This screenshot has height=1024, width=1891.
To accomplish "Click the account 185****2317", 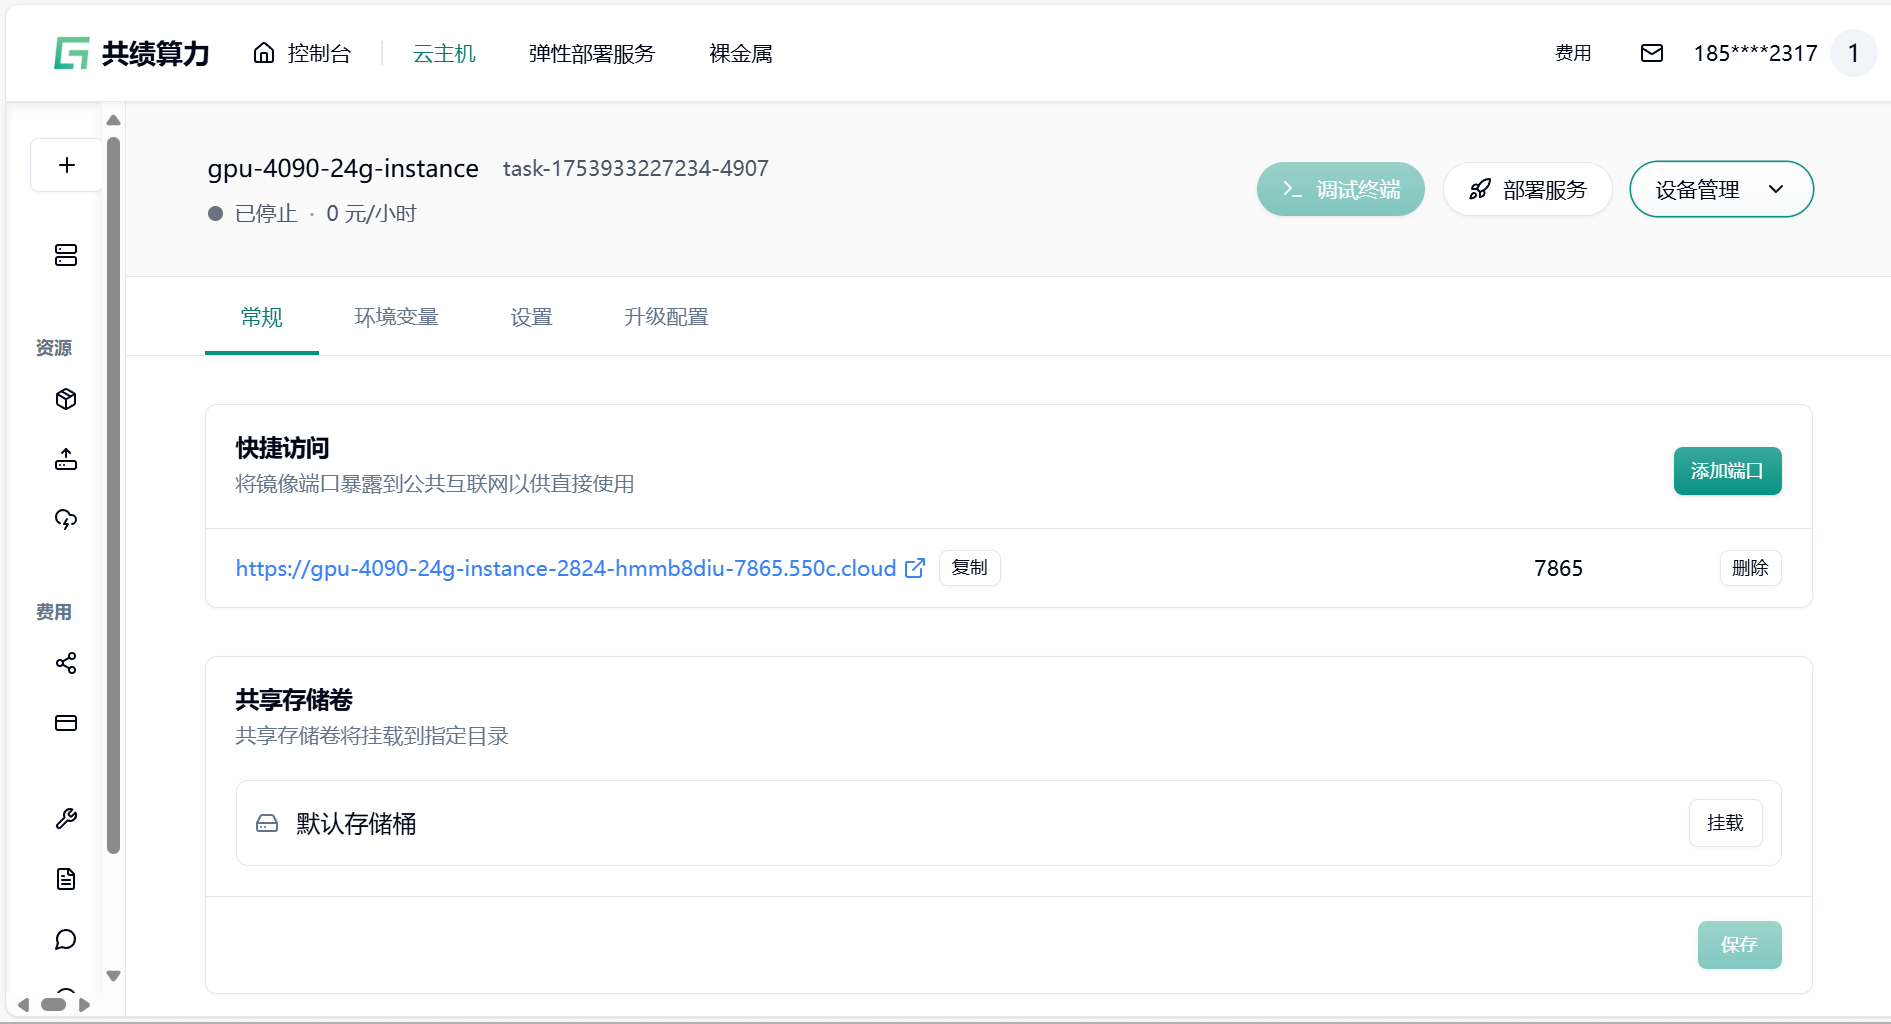I will pyautogui.click(x=1755, y=53).
